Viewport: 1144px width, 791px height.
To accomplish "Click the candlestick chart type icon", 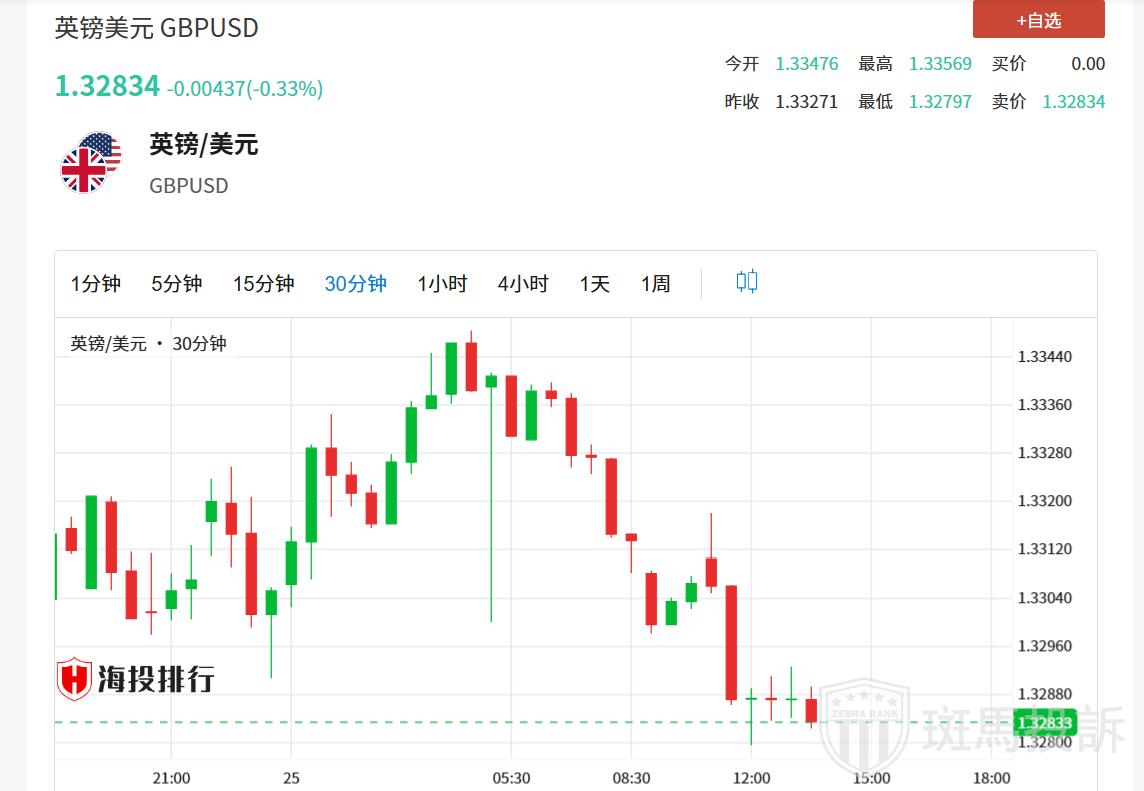I will coord(747,282).
